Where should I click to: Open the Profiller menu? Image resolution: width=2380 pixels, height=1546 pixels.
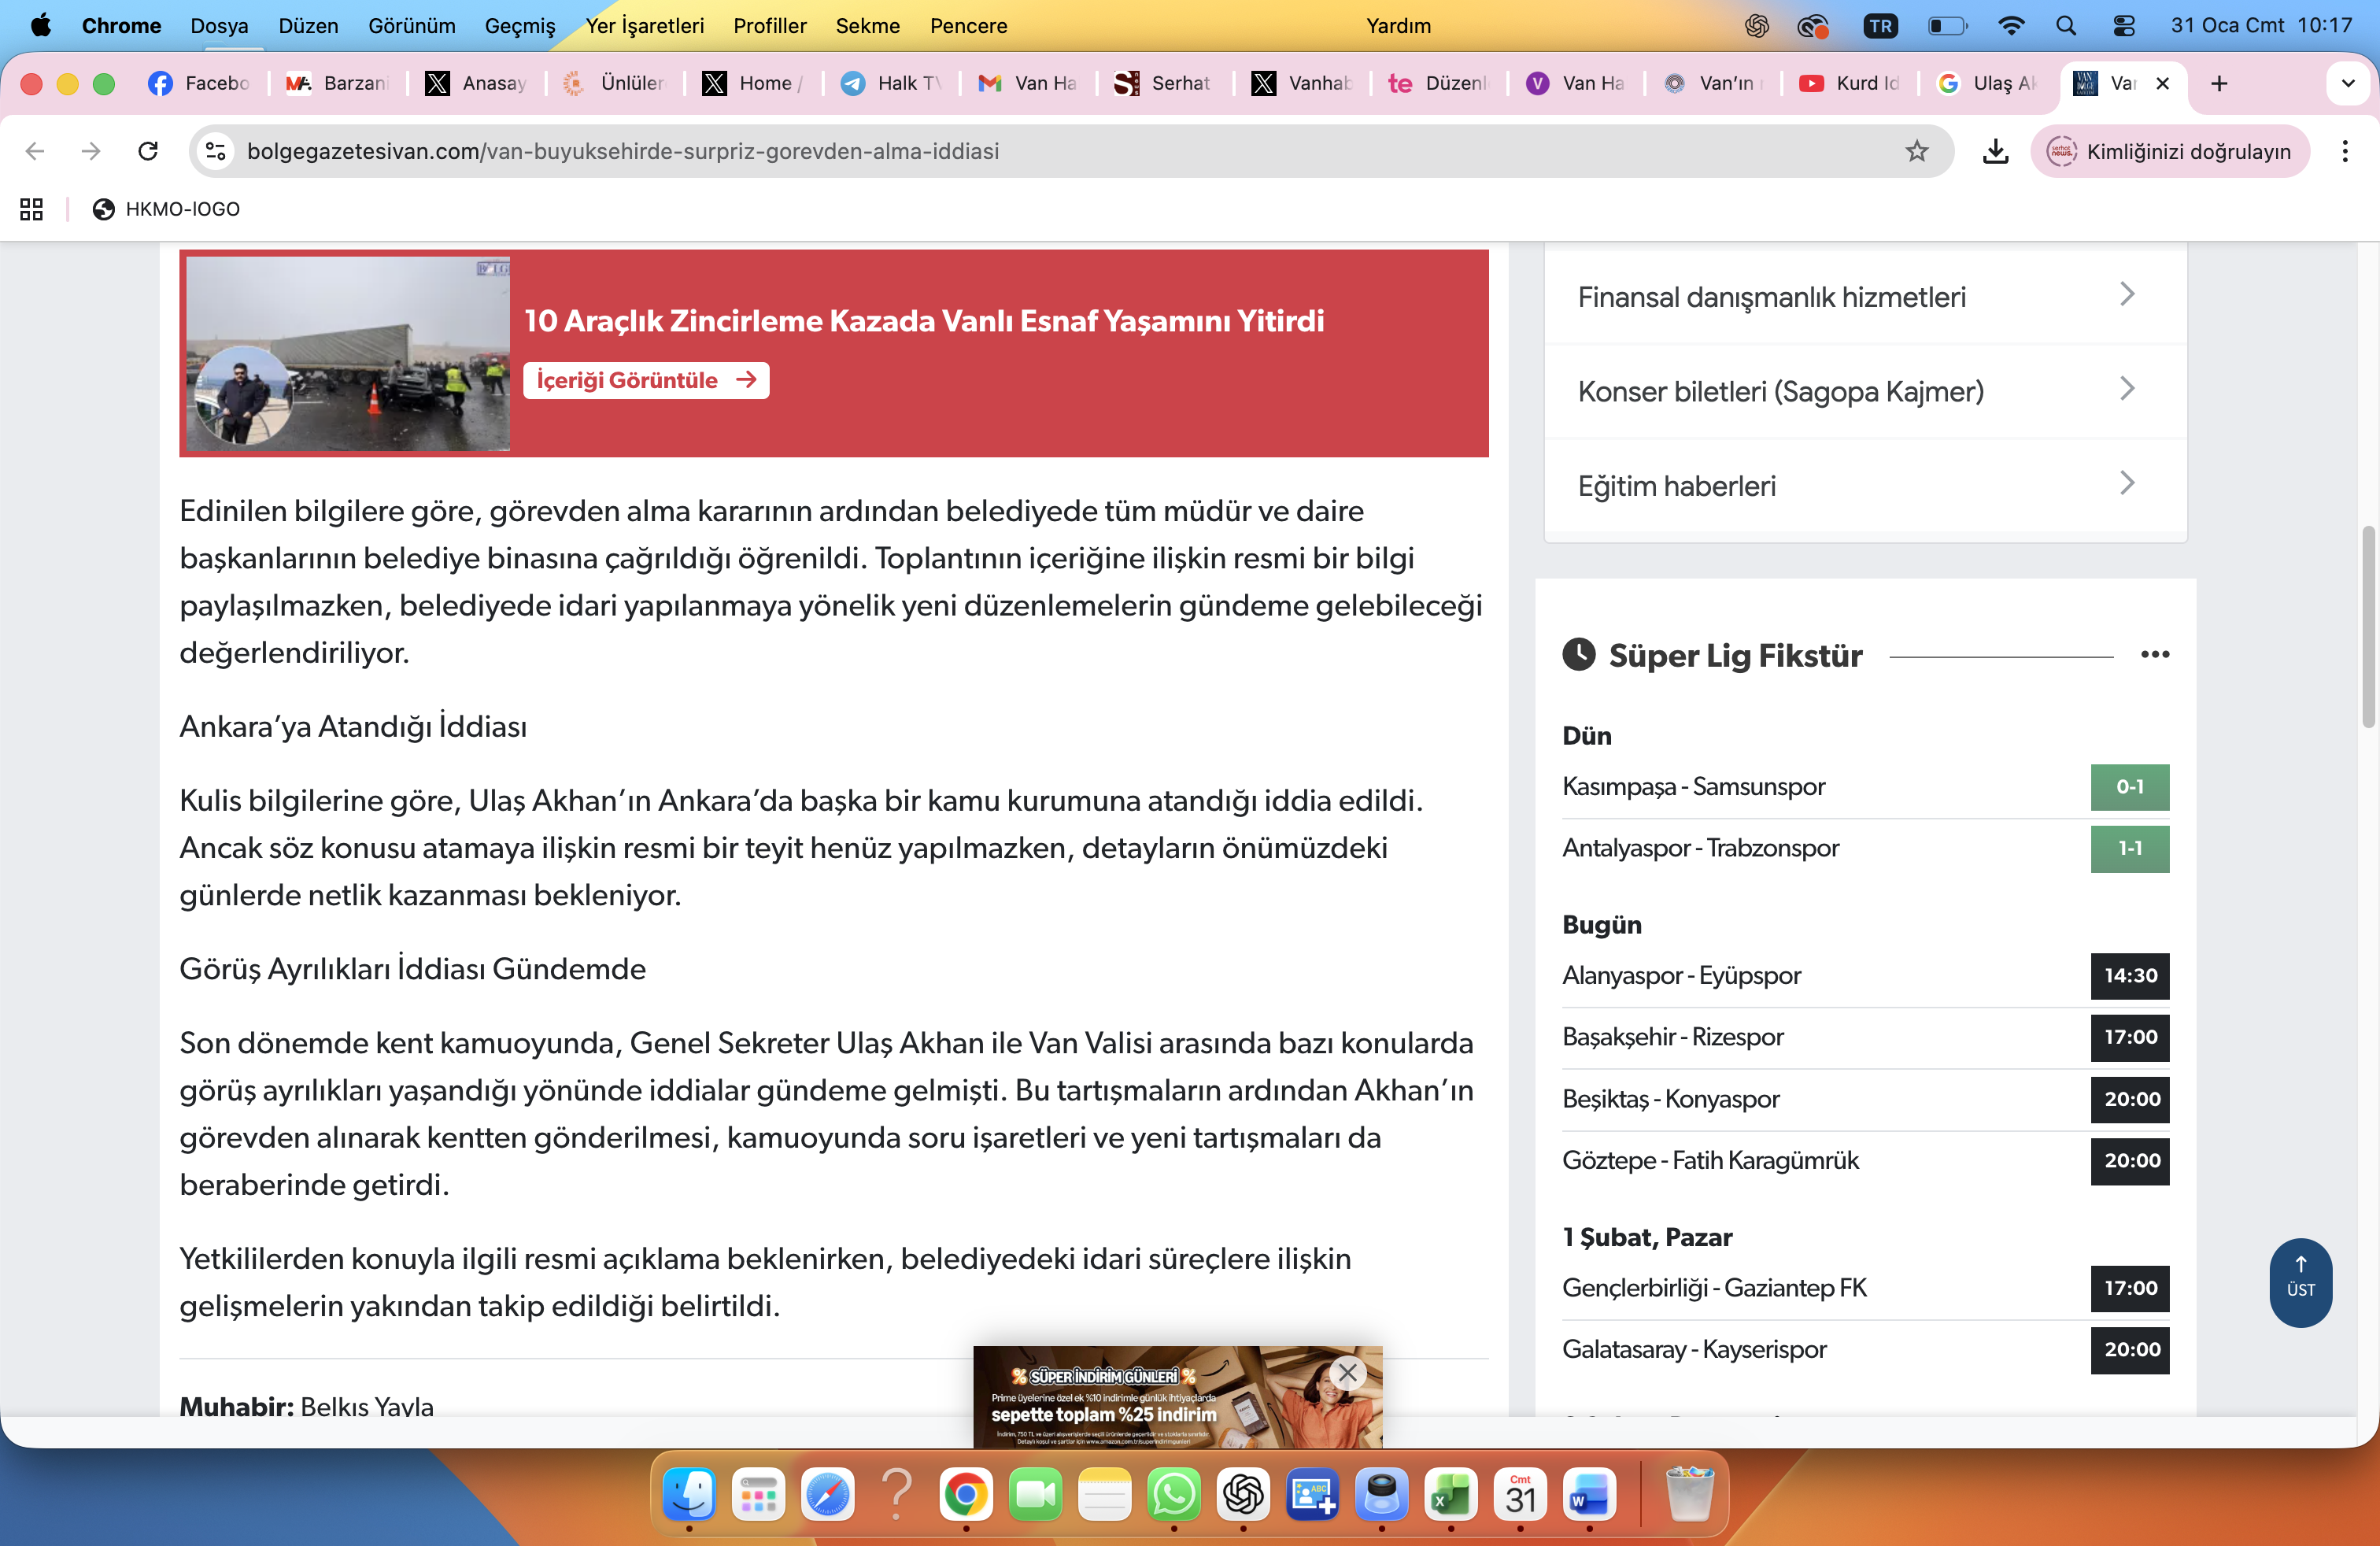(x=769, y=26)
